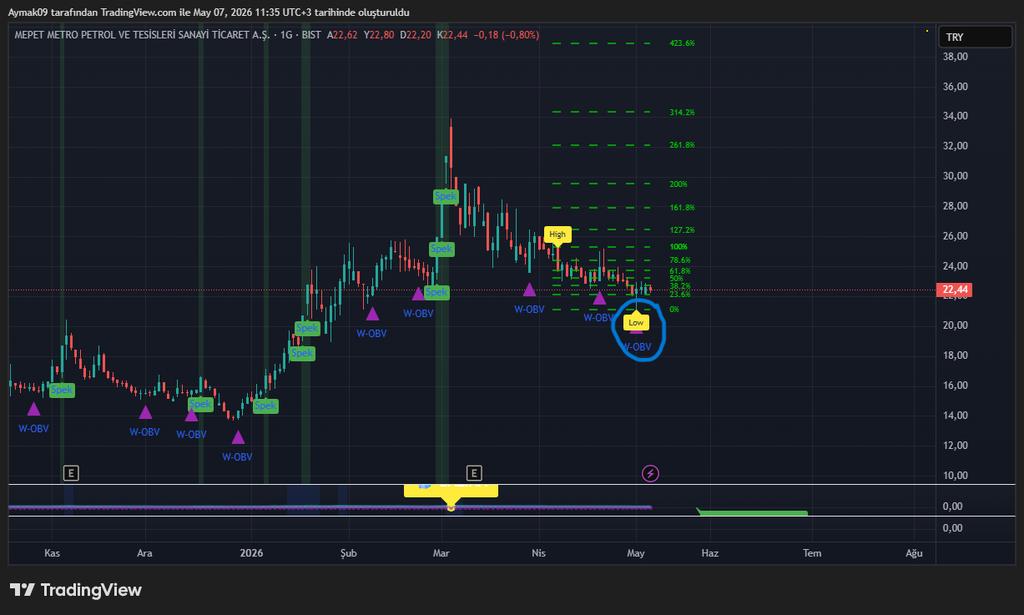This screenshot has height=615, width=1024.
Task: Click the BIST exchange label
Action: point(312,35)
